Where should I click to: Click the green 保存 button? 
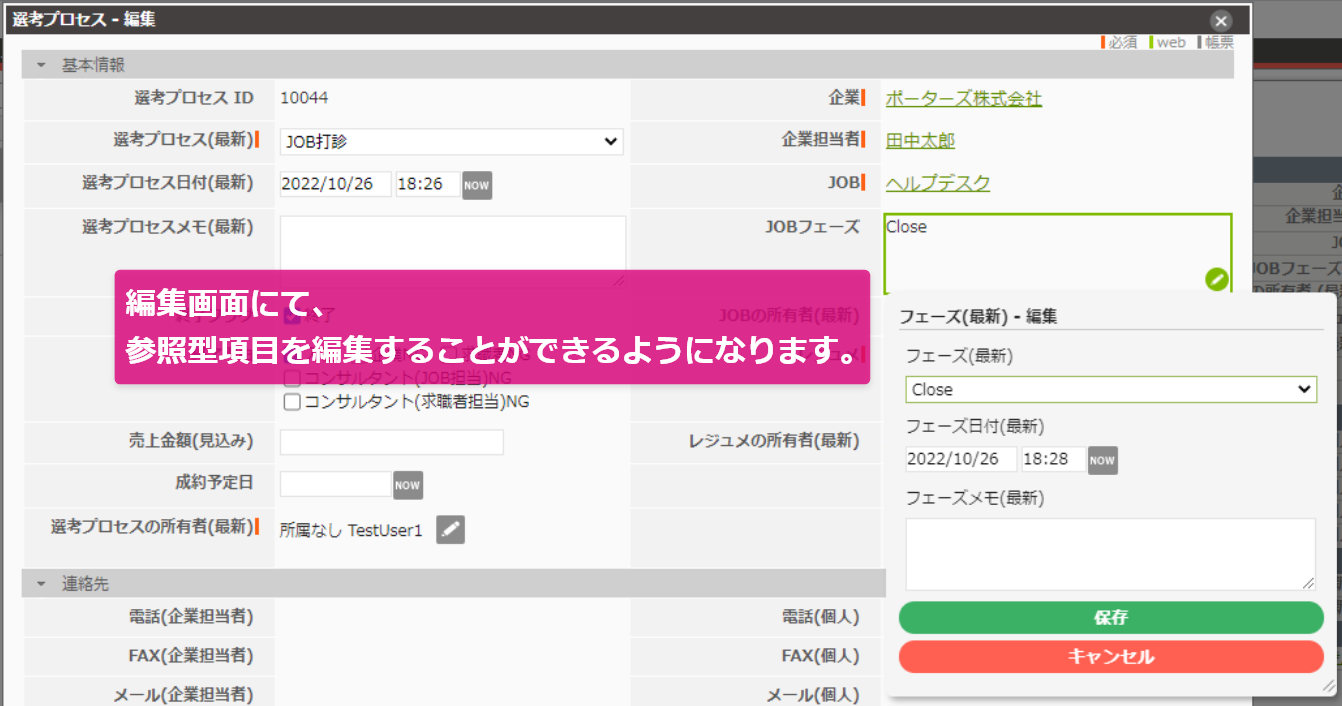(x=1111, y=618)
